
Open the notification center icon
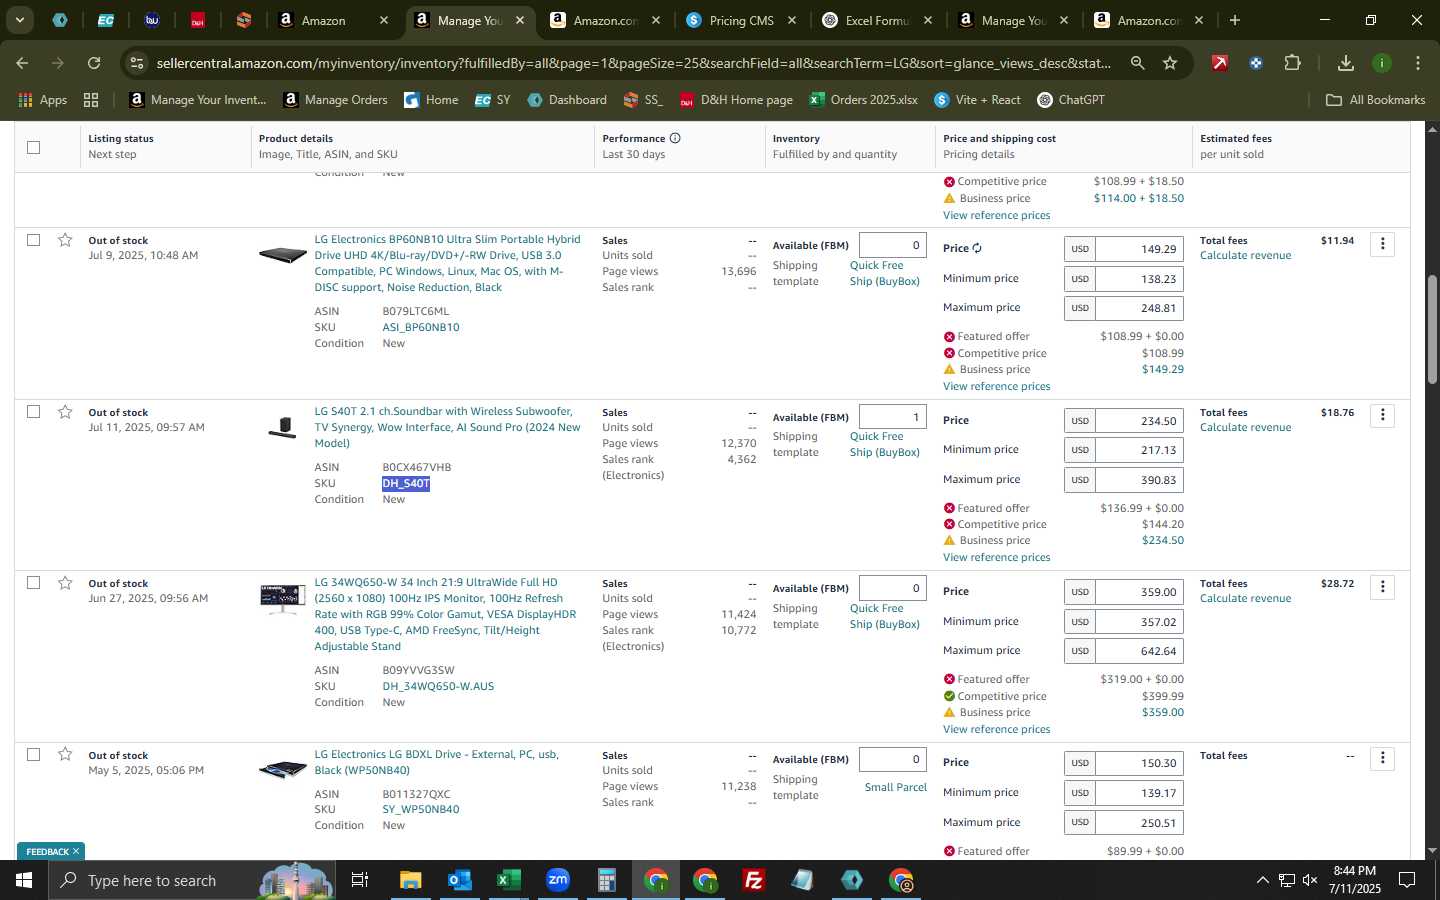(1407, 880)
